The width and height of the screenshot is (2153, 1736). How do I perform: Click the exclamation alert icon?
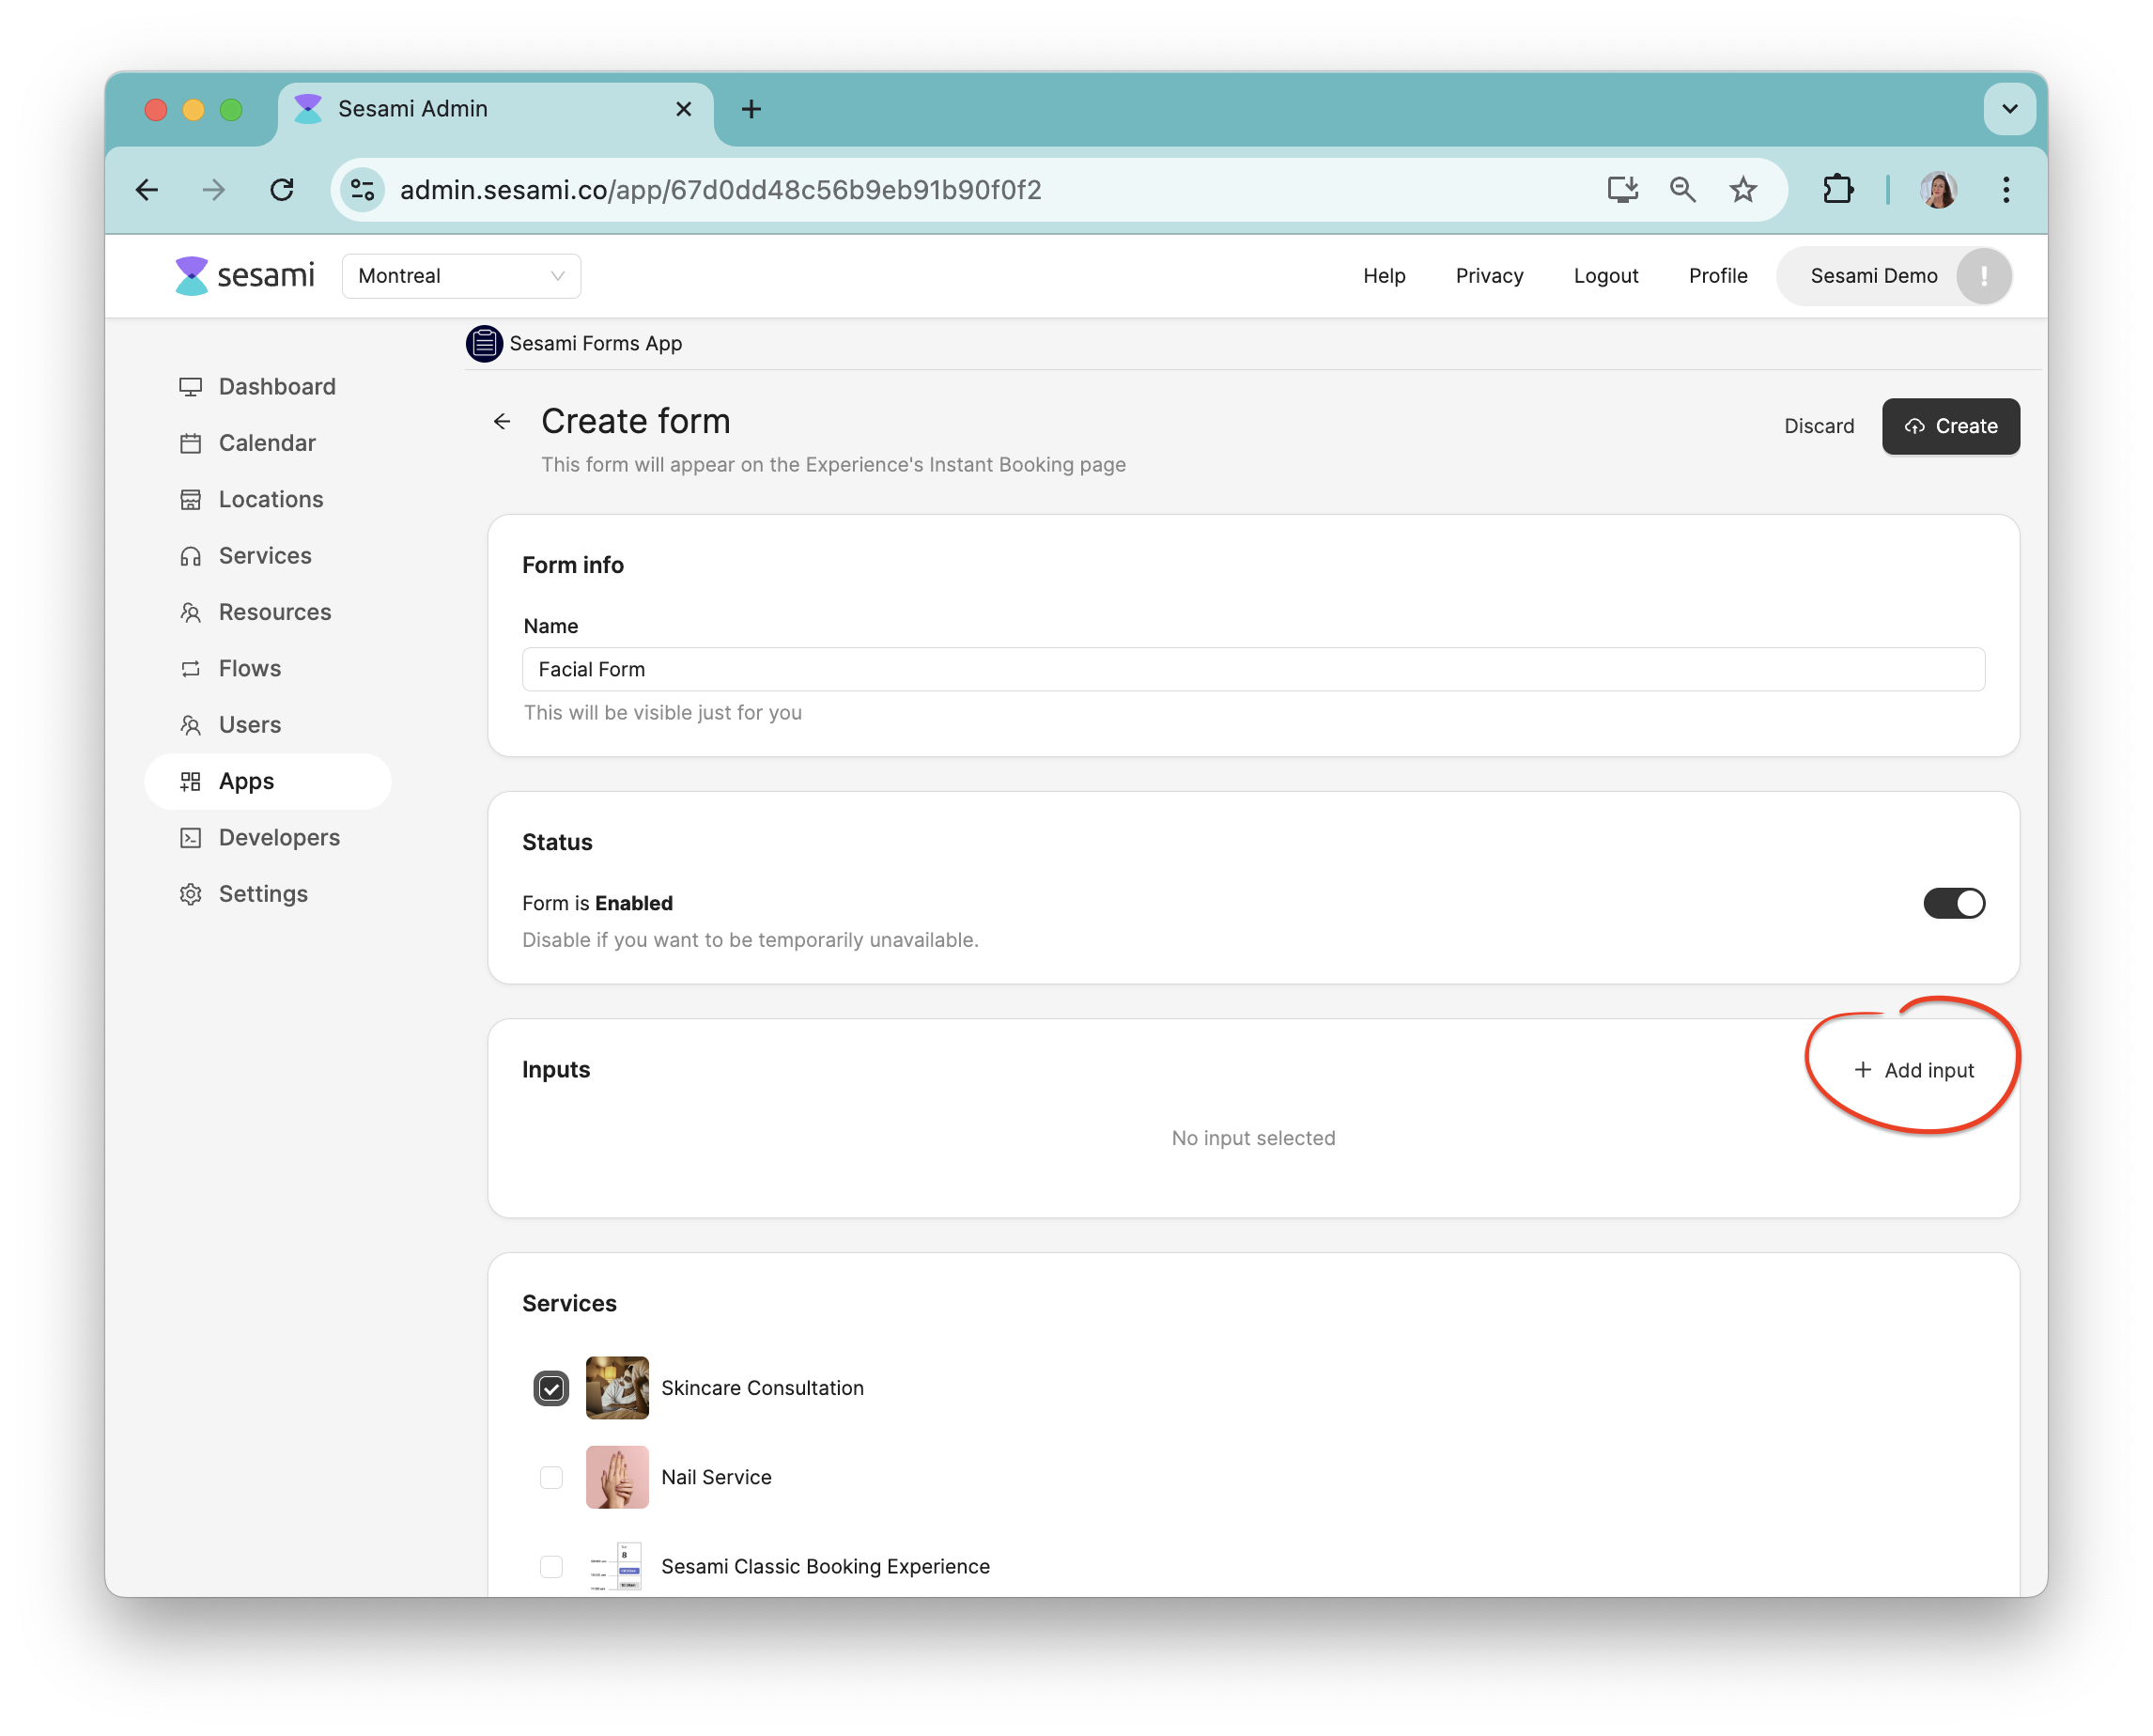click(x=1983, y=276)
